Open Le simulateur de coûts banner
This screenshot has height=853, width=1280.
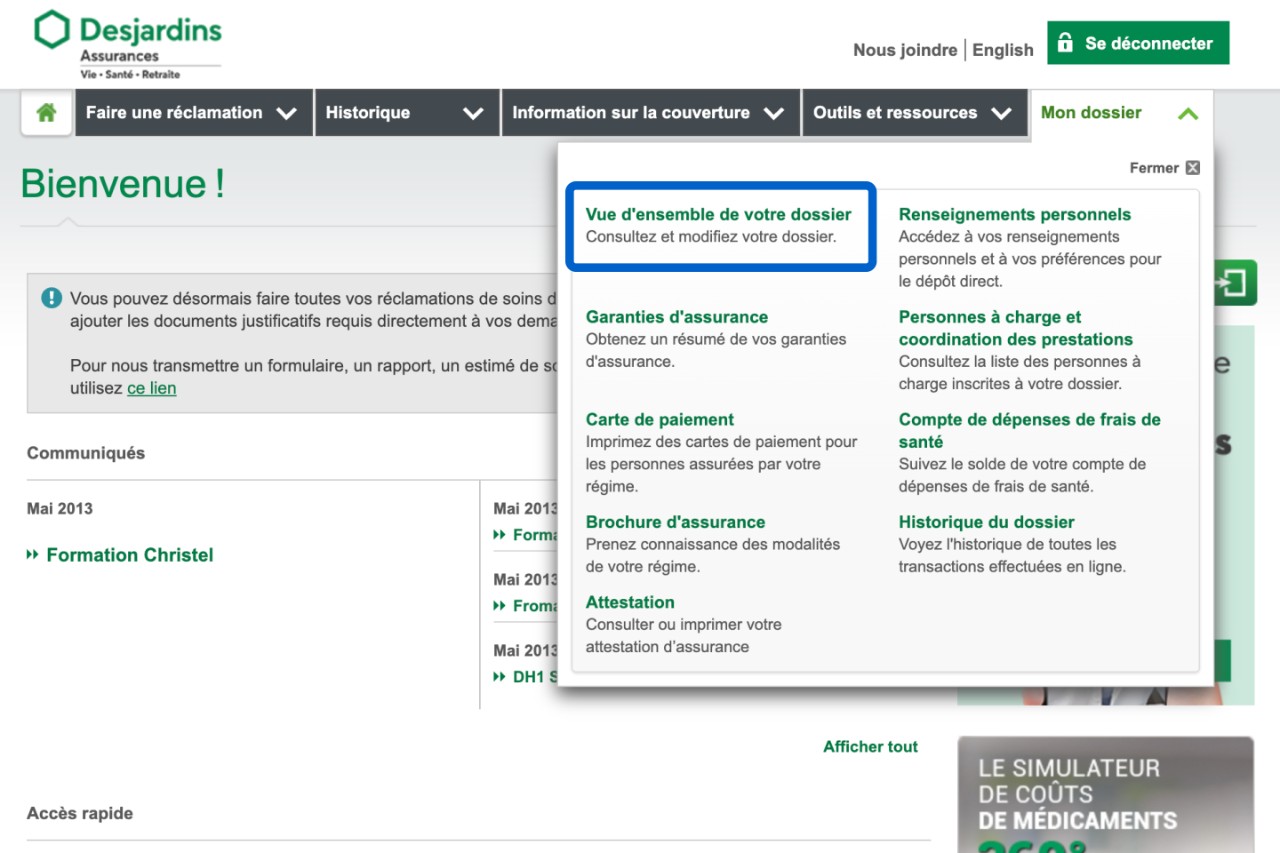pos(1105,795)
